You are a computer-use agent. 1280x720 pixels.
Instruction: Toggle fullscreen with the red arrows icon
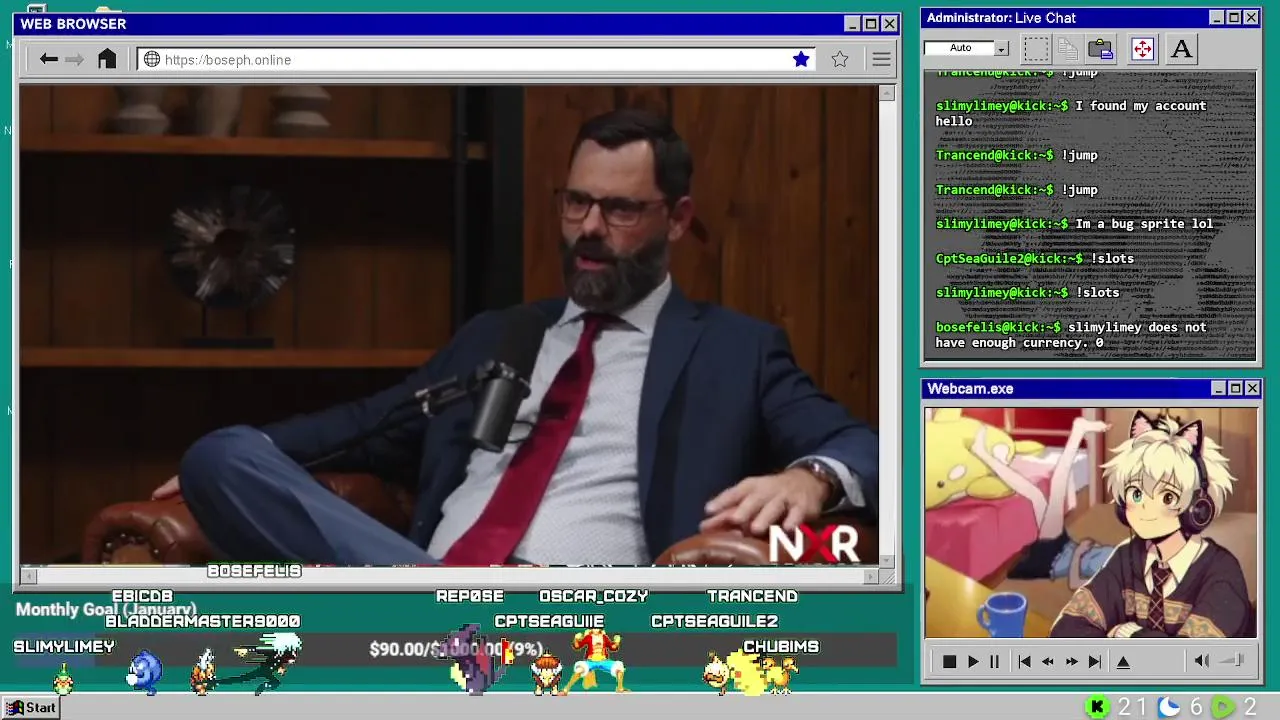pyautogui.click(x=1142, y=48)
